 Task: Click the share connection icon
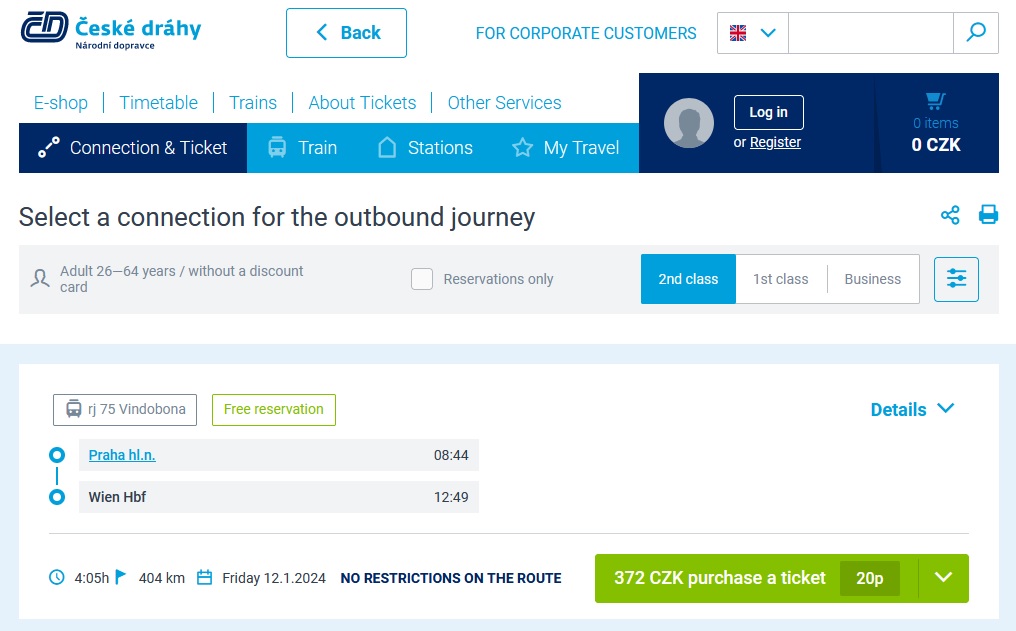point(950,215)
